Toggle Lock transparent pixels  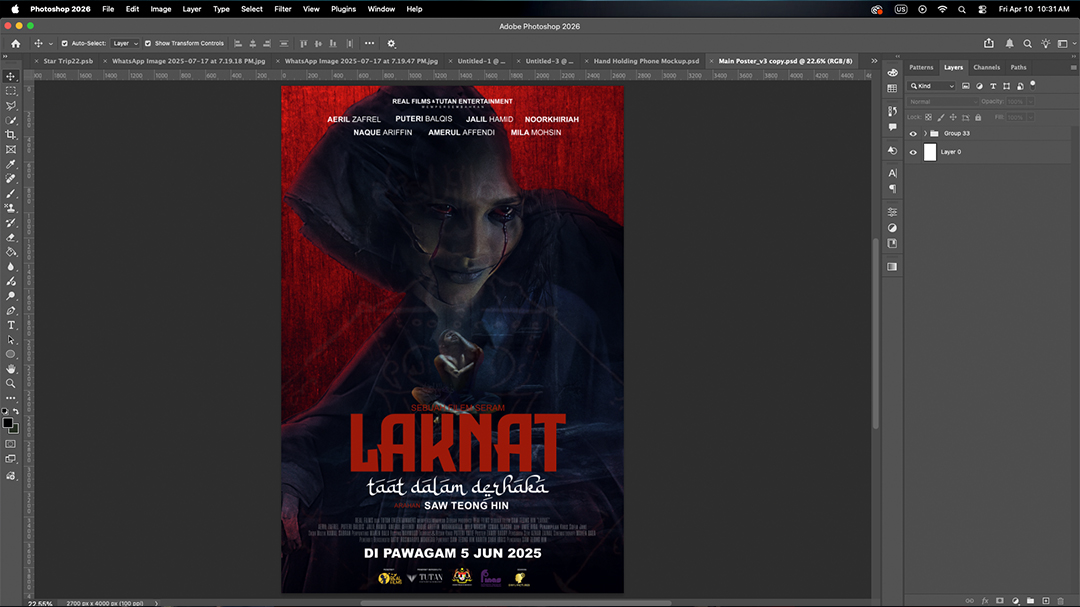coord(928,118)
